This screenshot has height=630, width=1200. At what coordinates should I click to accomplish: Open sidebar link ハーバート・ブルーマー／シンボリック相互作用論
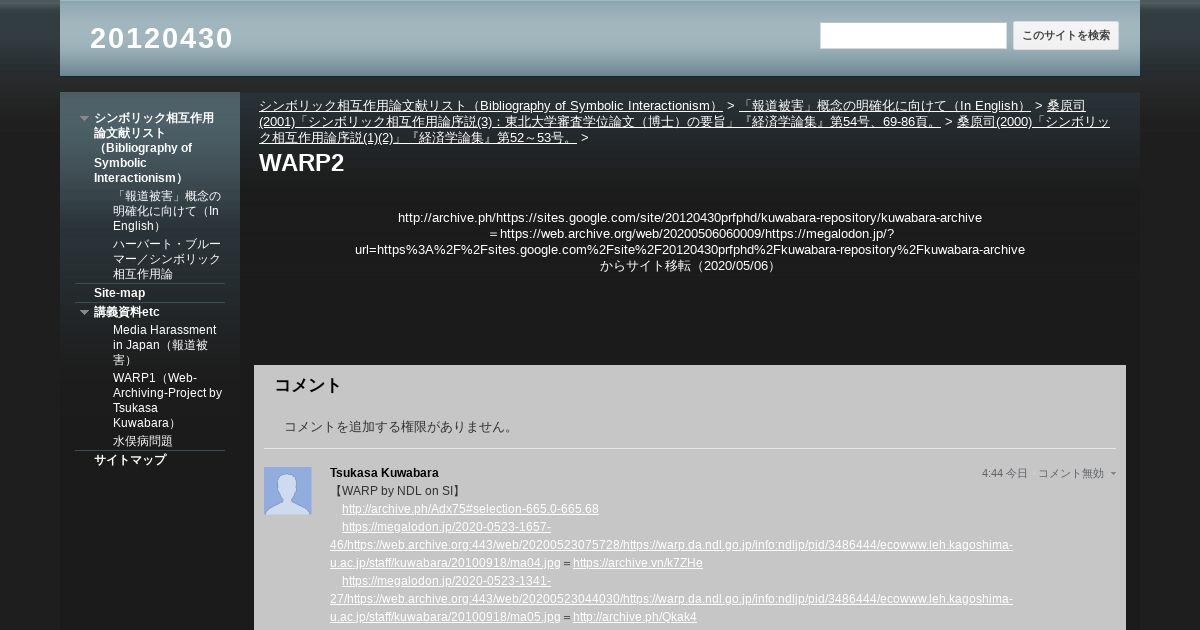167,259
